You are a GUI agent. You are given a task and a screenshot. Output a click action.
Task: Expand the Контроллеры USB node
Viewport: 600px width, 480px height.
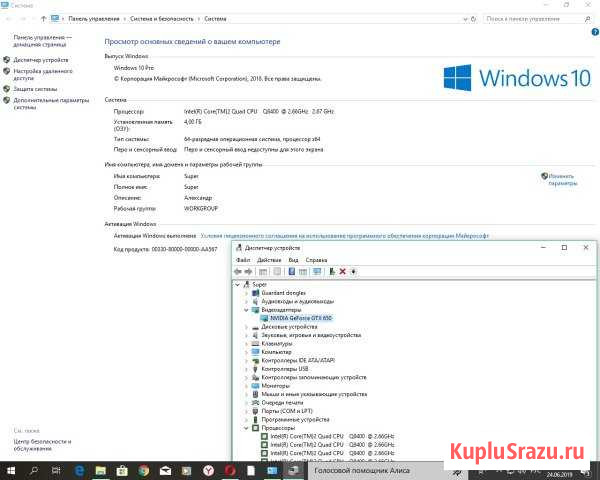click(x=246, y=369)
